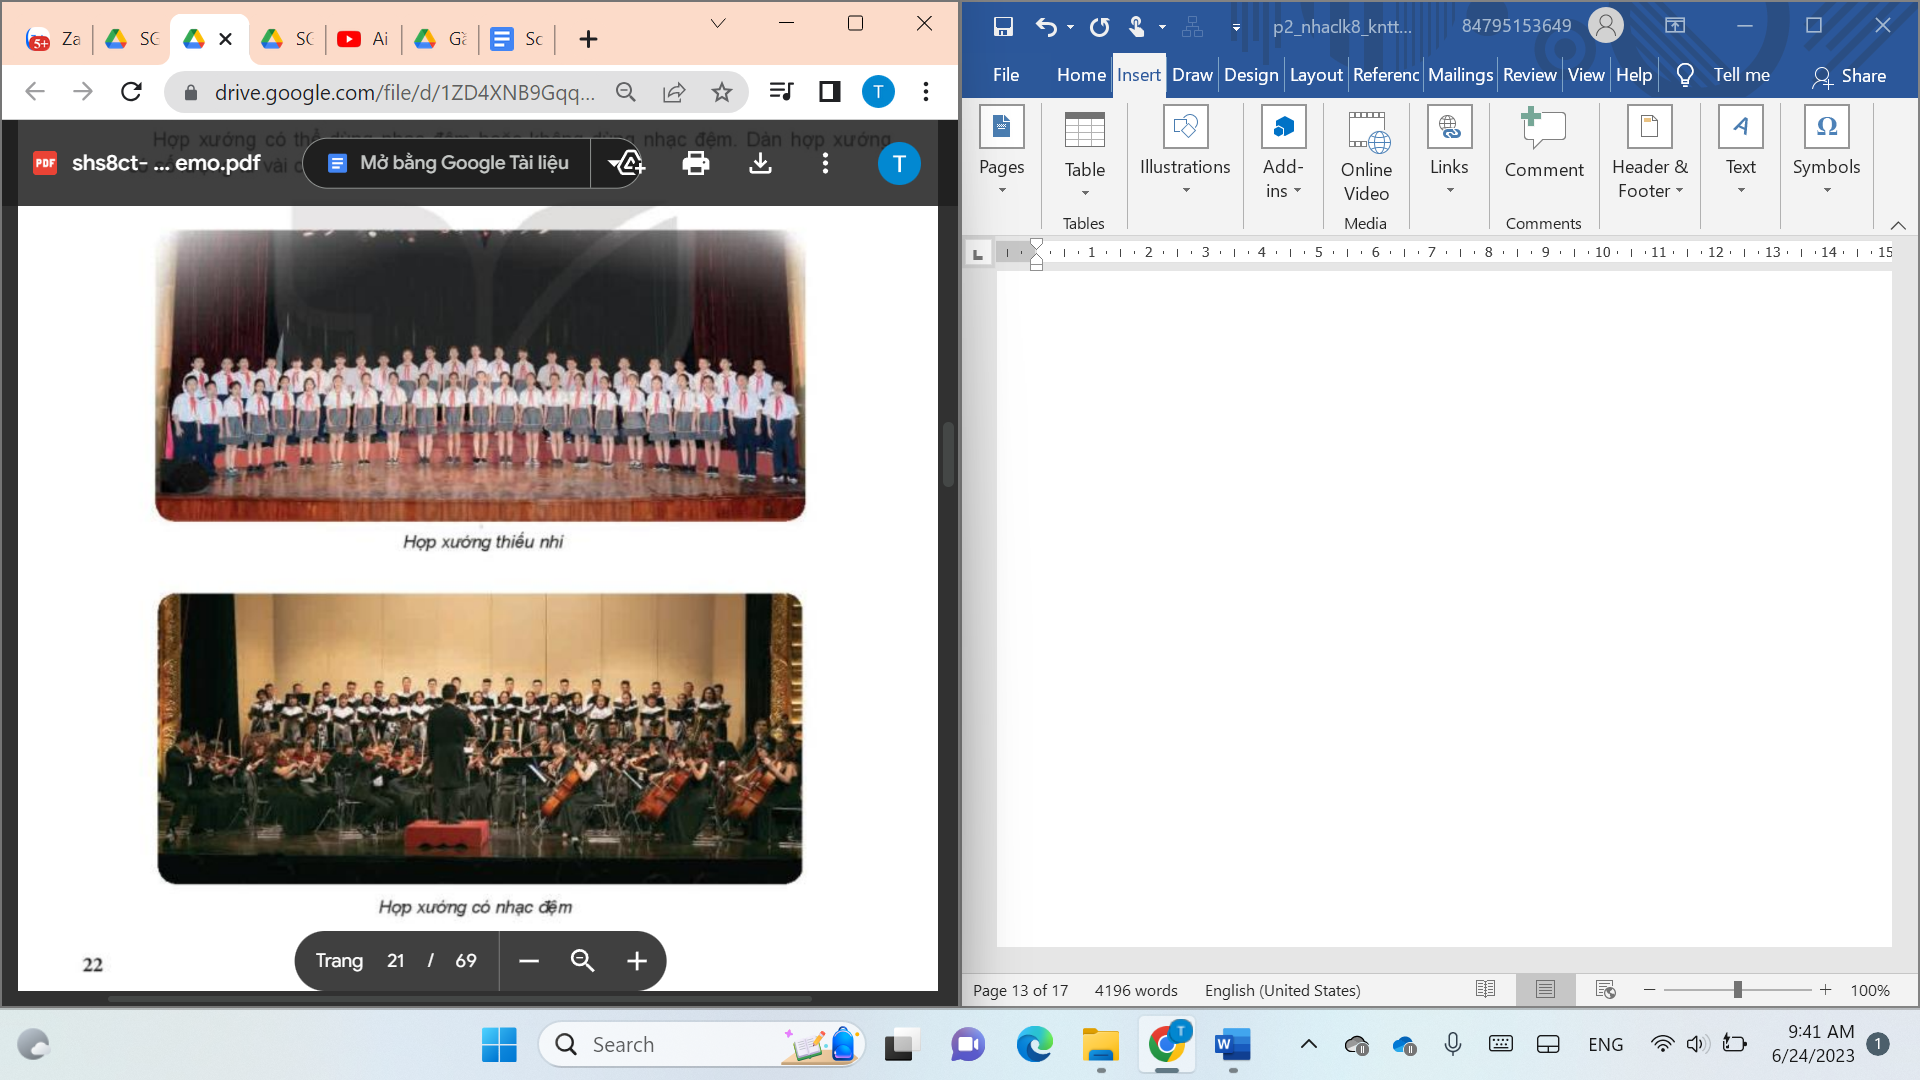Open Chrome three-dot menu

pos(926,92)
